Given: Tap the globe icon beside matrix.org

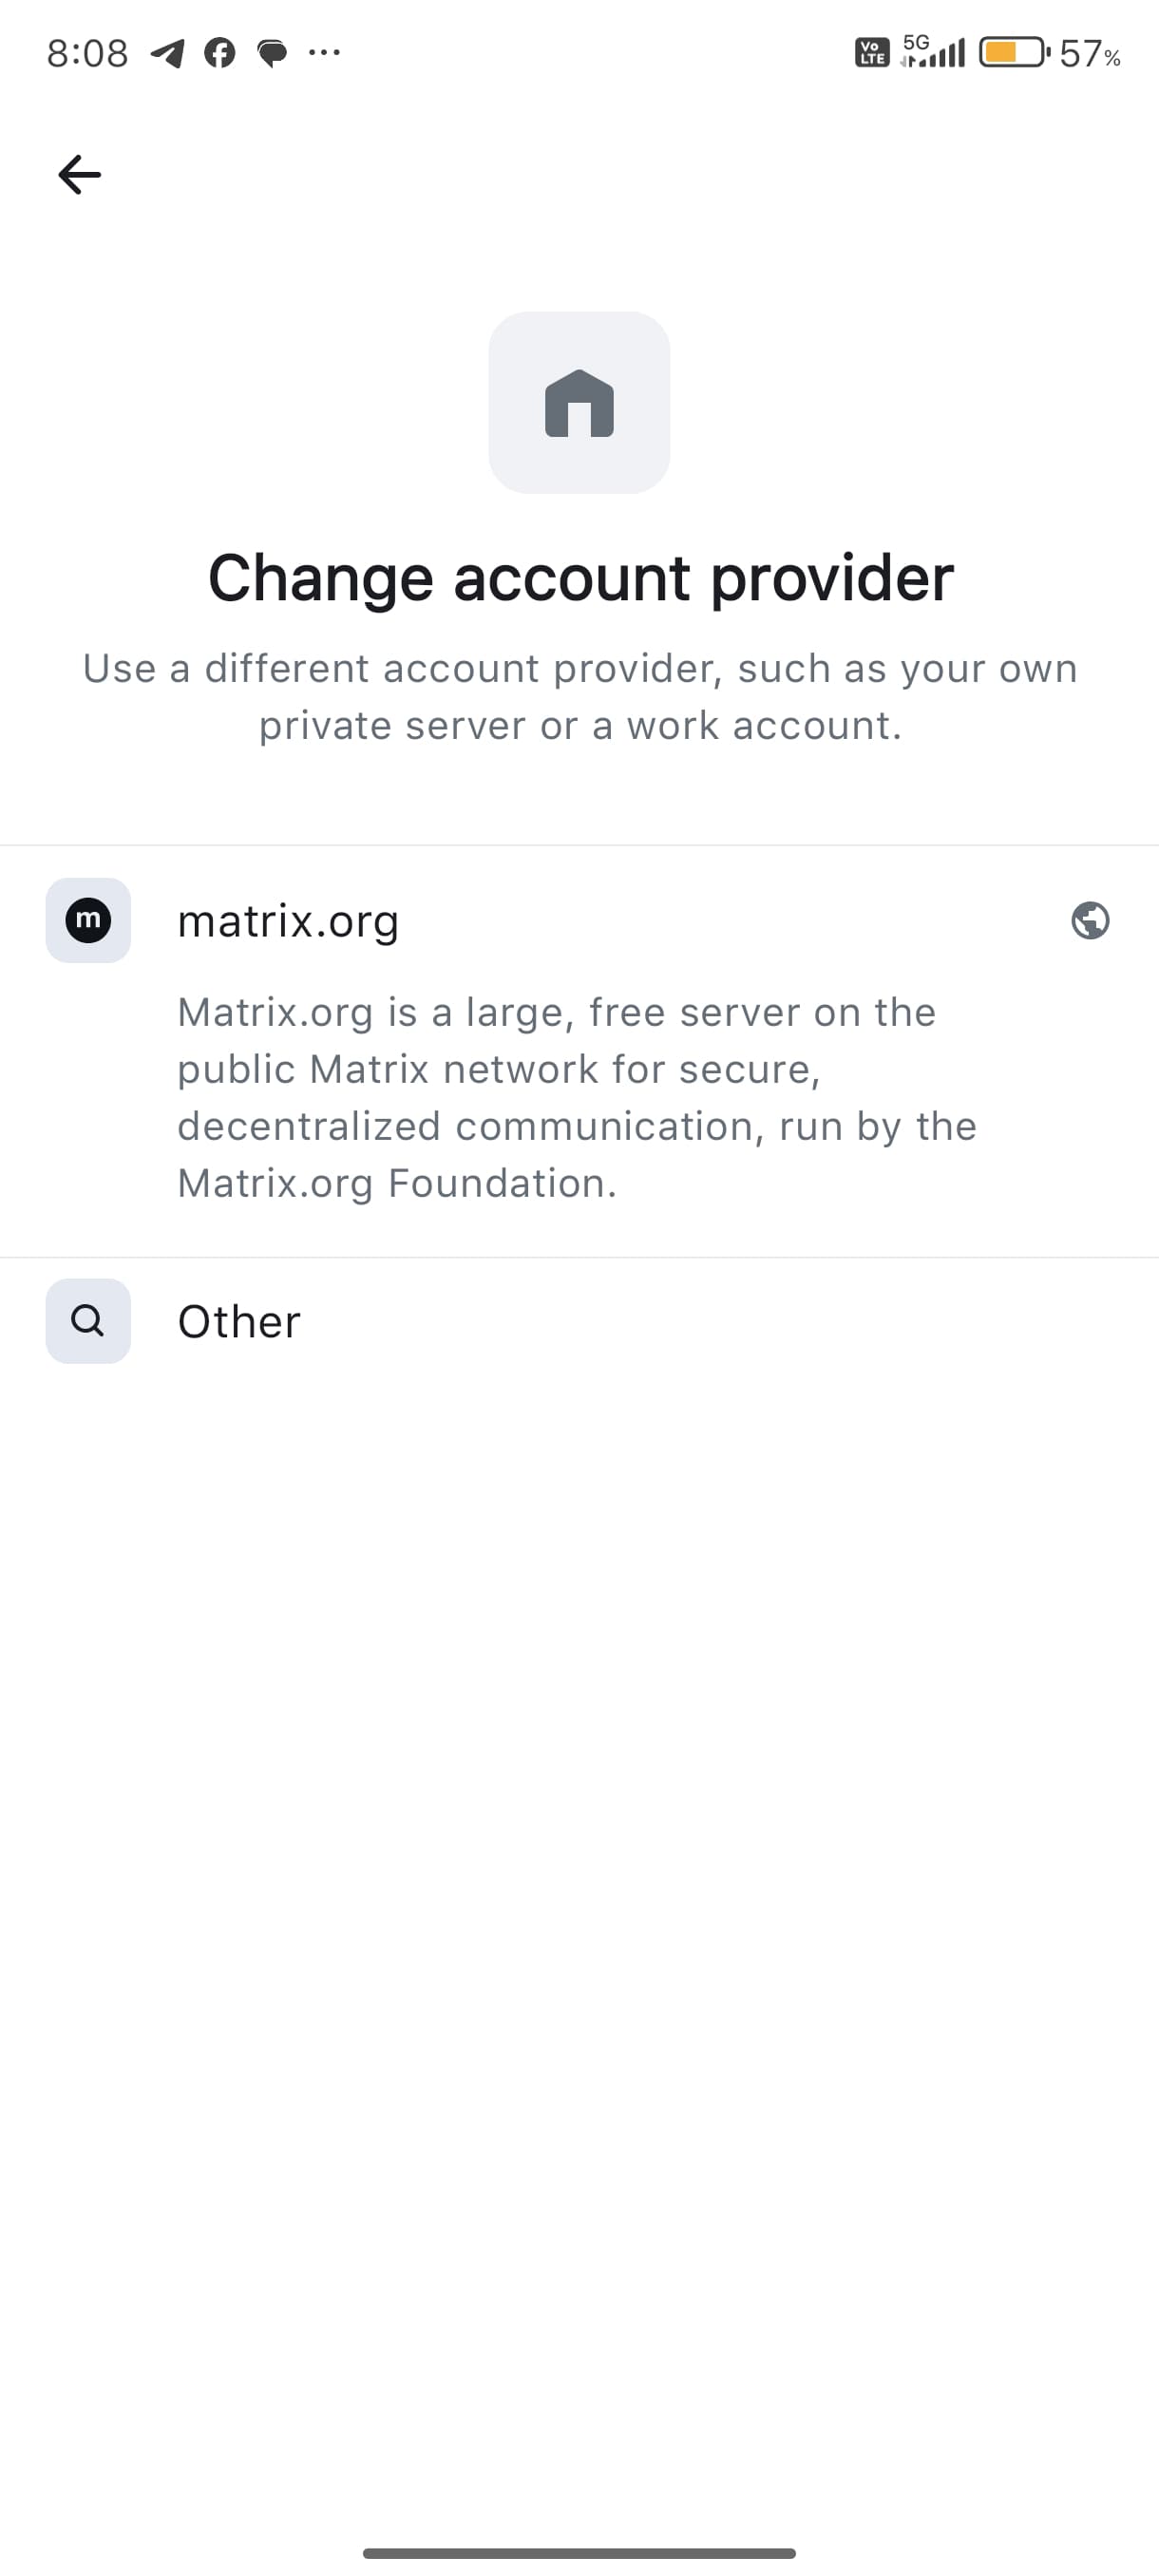Looking at the screenshot, I should pos(1089,920).
